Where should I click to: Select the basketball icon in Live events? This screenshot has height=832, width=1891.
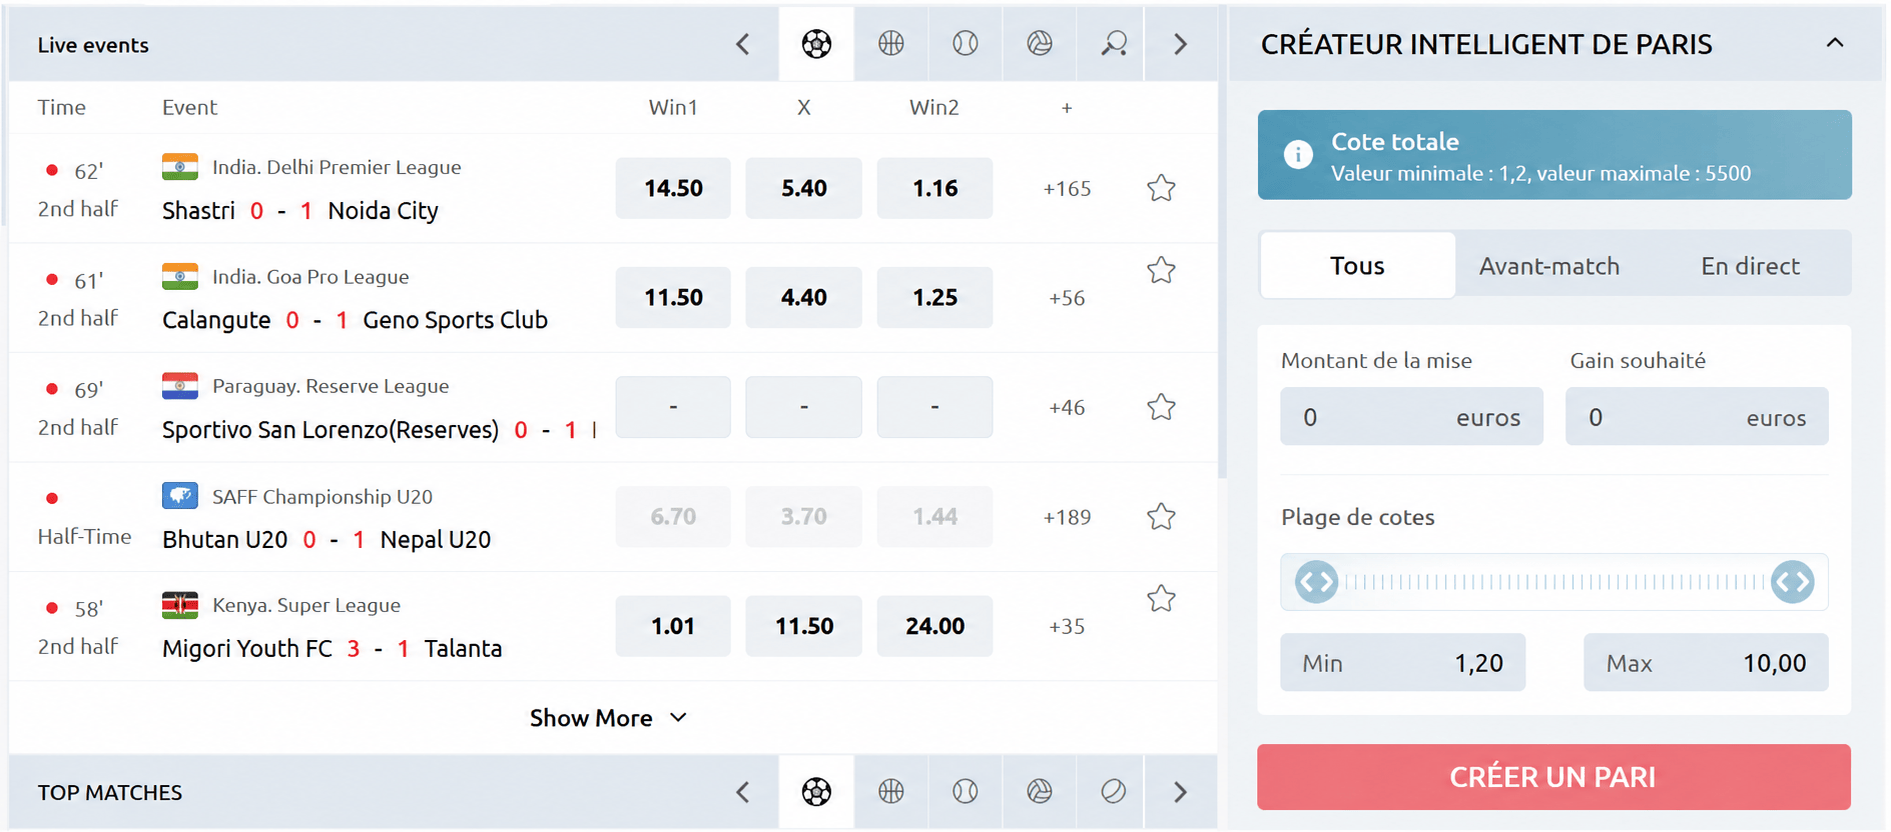point(890,44)
